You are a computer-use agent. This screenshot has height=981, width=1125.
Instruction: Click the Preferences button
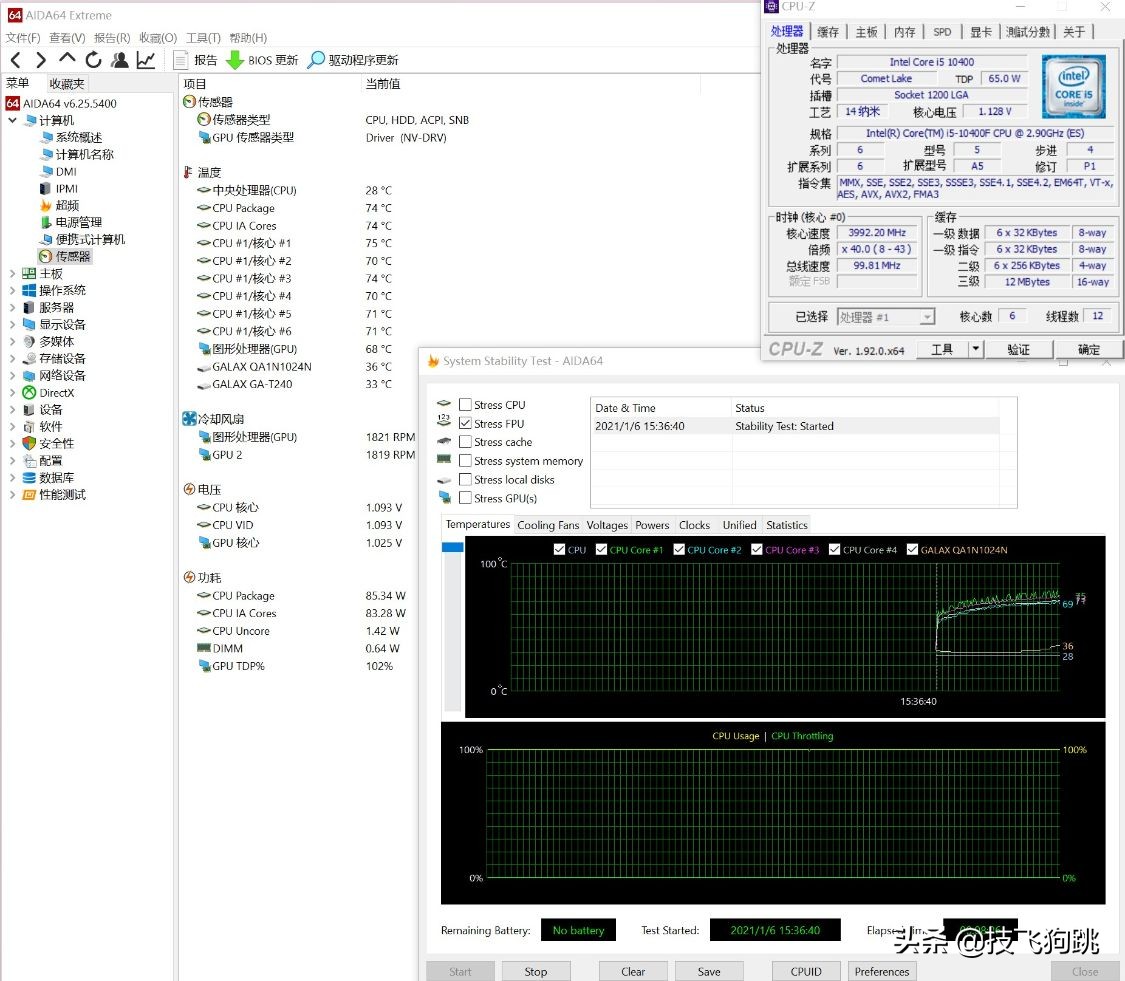click(x=882, y=971)
